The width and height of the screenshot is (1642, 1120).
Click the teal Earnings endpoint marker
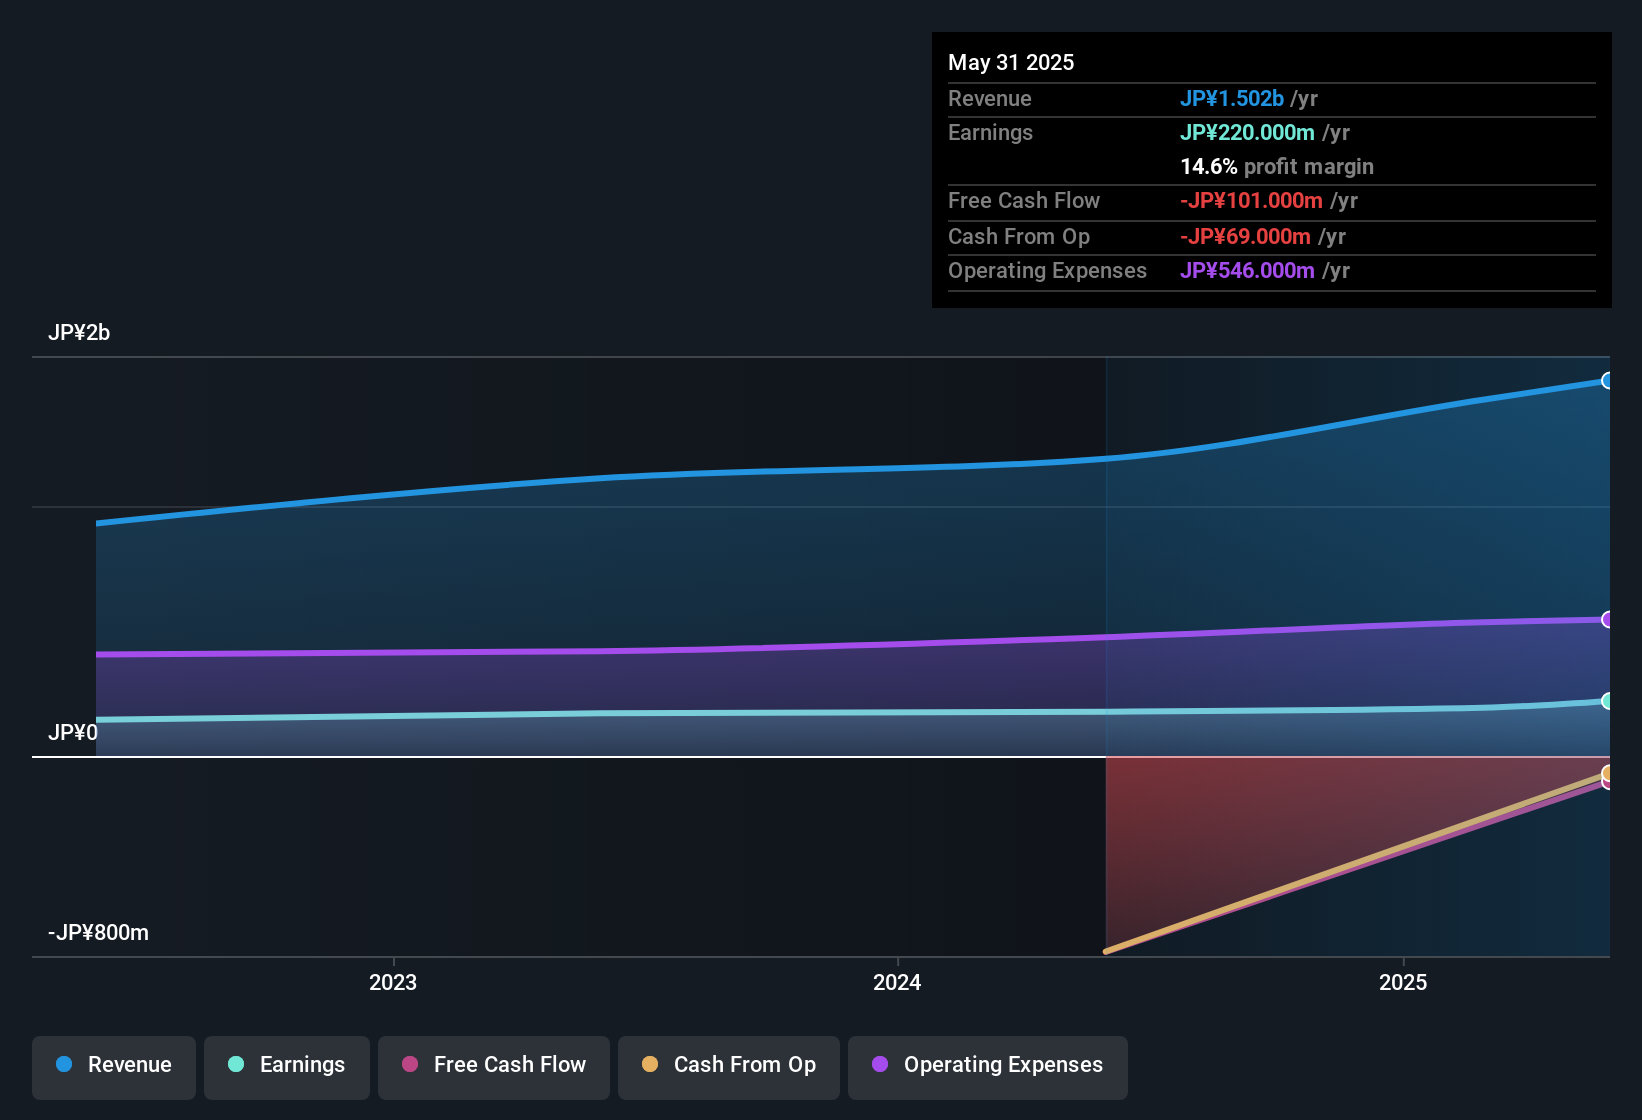(x=1607, y=701)
